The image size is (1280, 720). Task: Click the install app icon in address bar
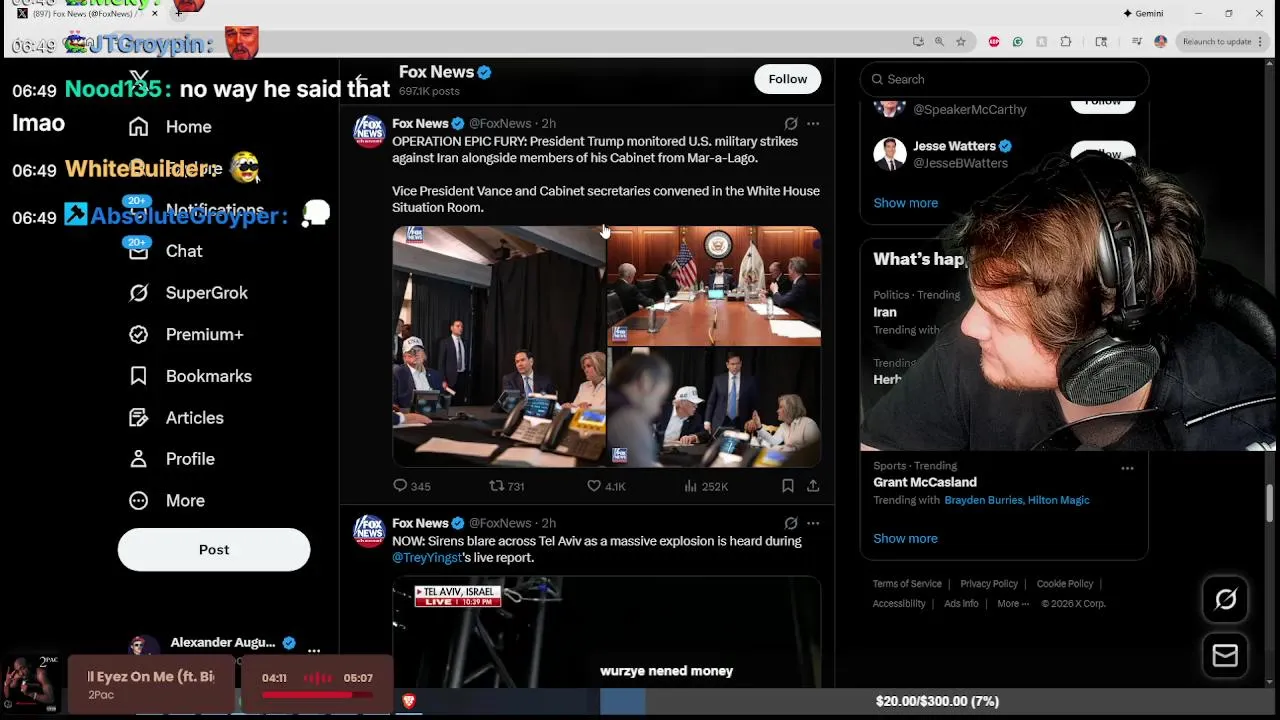[x=918, y=42]
